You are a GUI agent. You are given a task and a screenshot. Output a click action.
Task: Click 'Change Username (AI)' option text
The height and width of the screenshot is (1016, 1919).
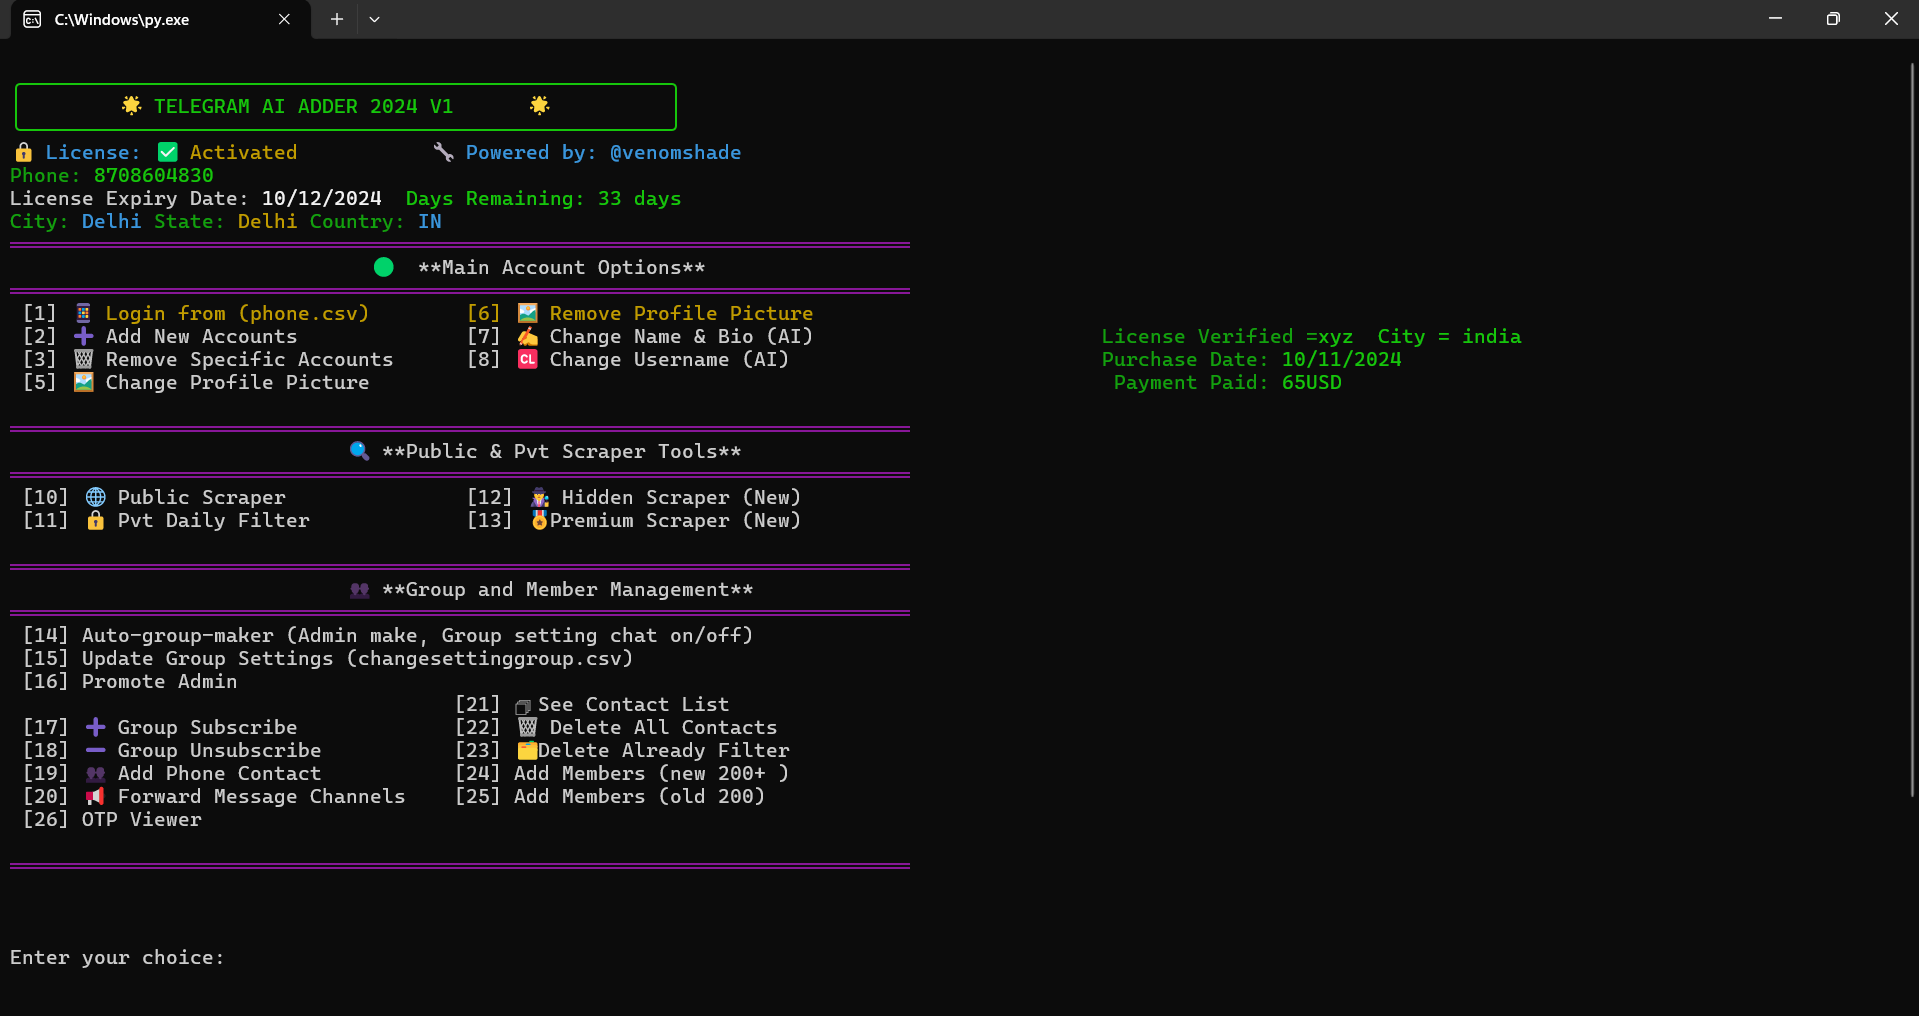[670, 359]
